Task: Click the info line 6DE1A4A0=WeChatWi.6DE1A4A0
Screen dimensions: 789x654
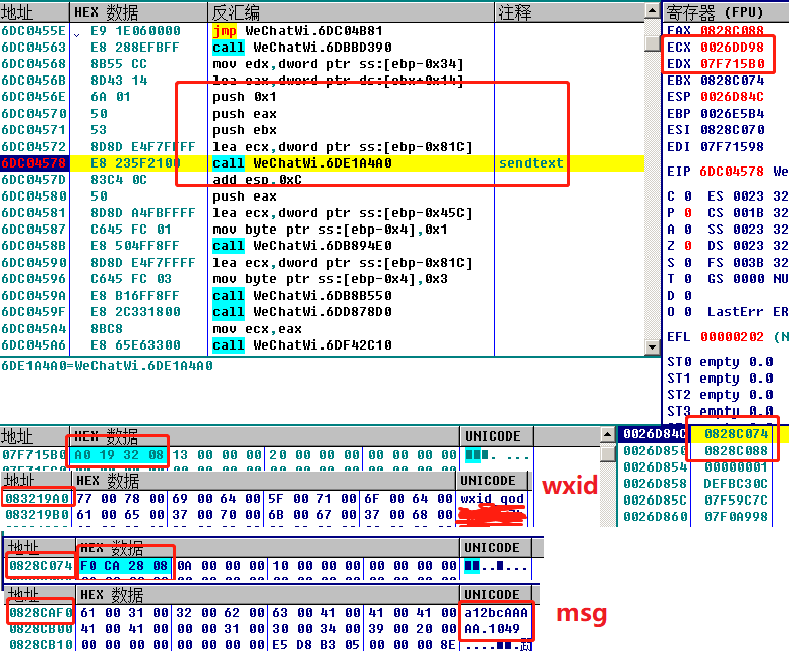Action: 107,366
